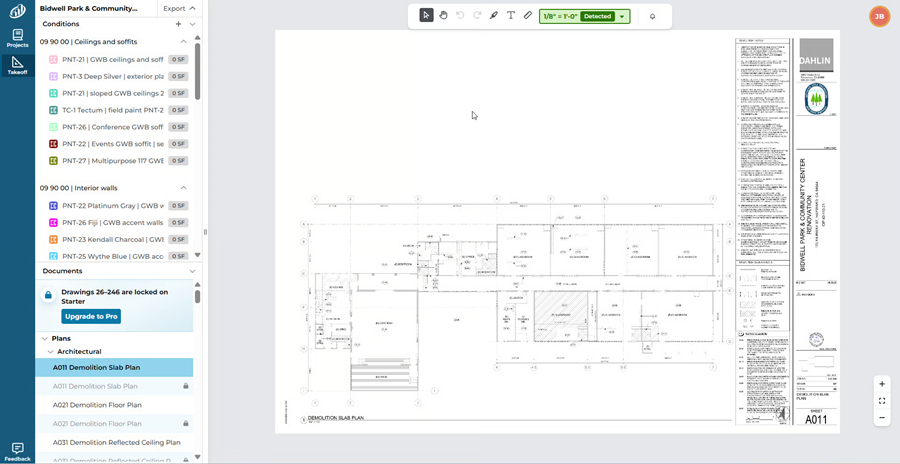Viewport: 900px width, 464px height.
Task: Open the JB user avatar menu
Action: pyautogui.click(x=879, y=17)
